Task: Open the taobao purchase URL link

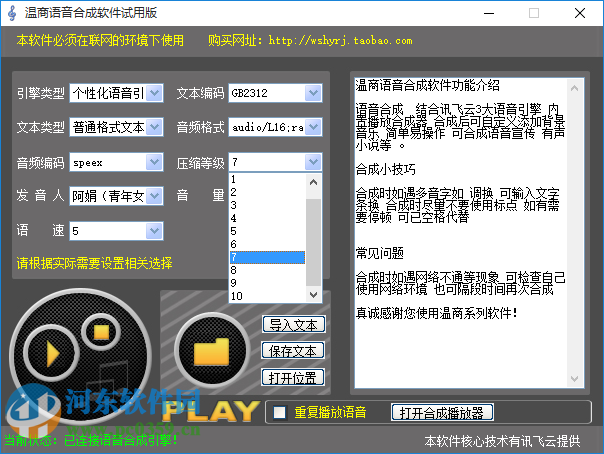Action: tap(341, 40)
